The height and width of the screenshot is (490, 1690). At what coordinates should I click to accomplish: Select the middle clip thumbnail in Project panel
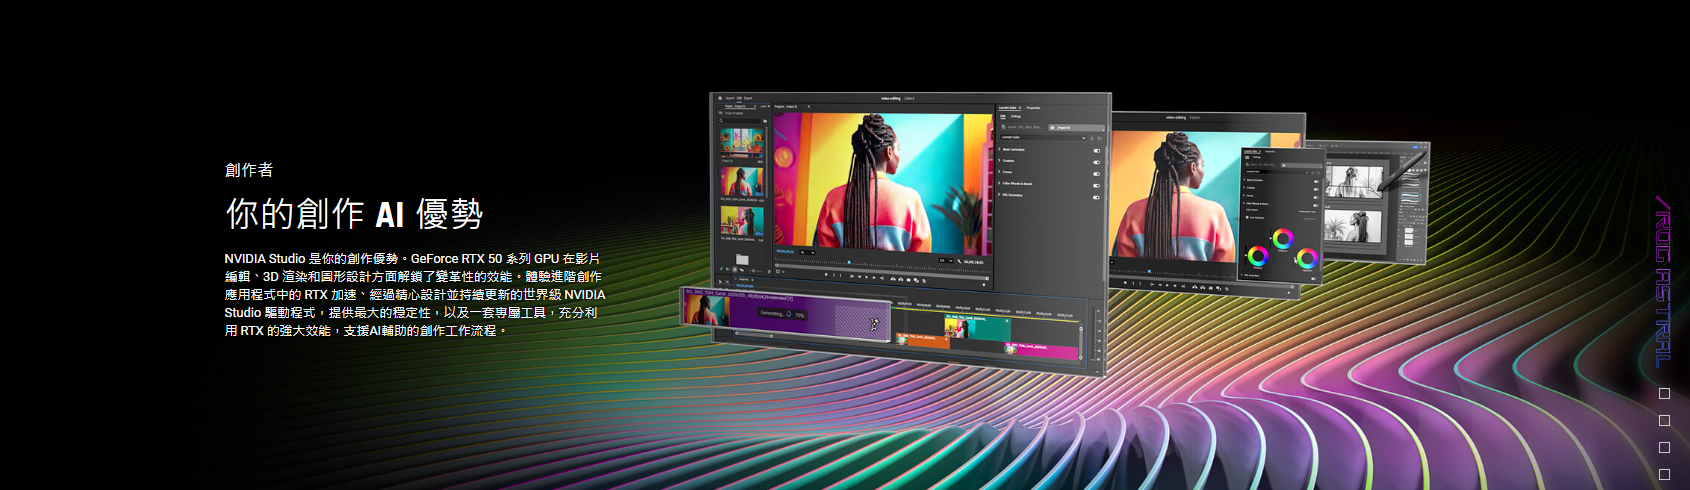pos(742,182)
